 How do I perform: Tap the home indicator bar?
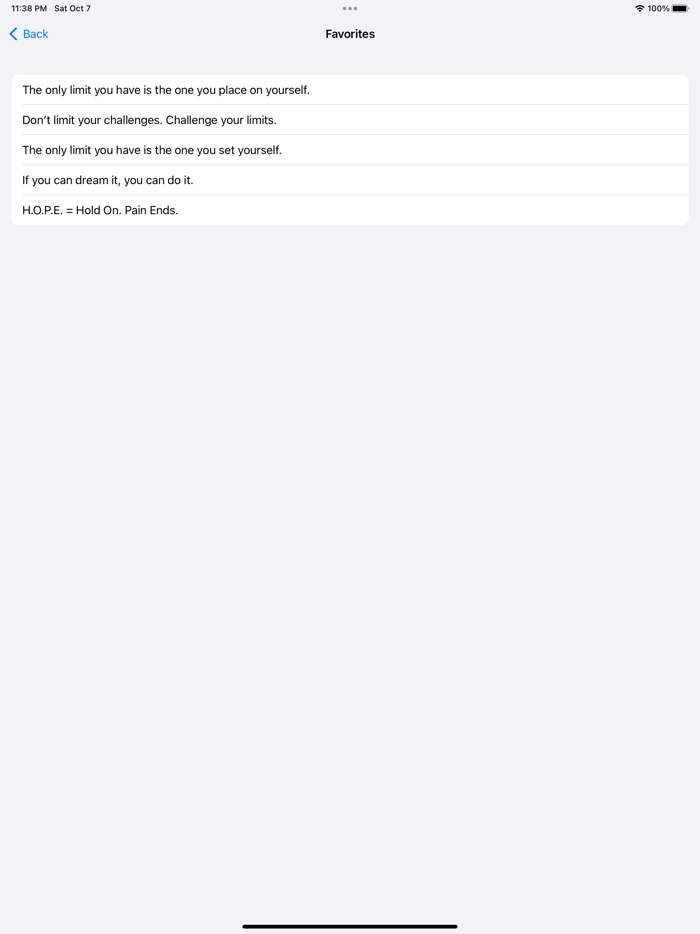[x=350, y=926]
